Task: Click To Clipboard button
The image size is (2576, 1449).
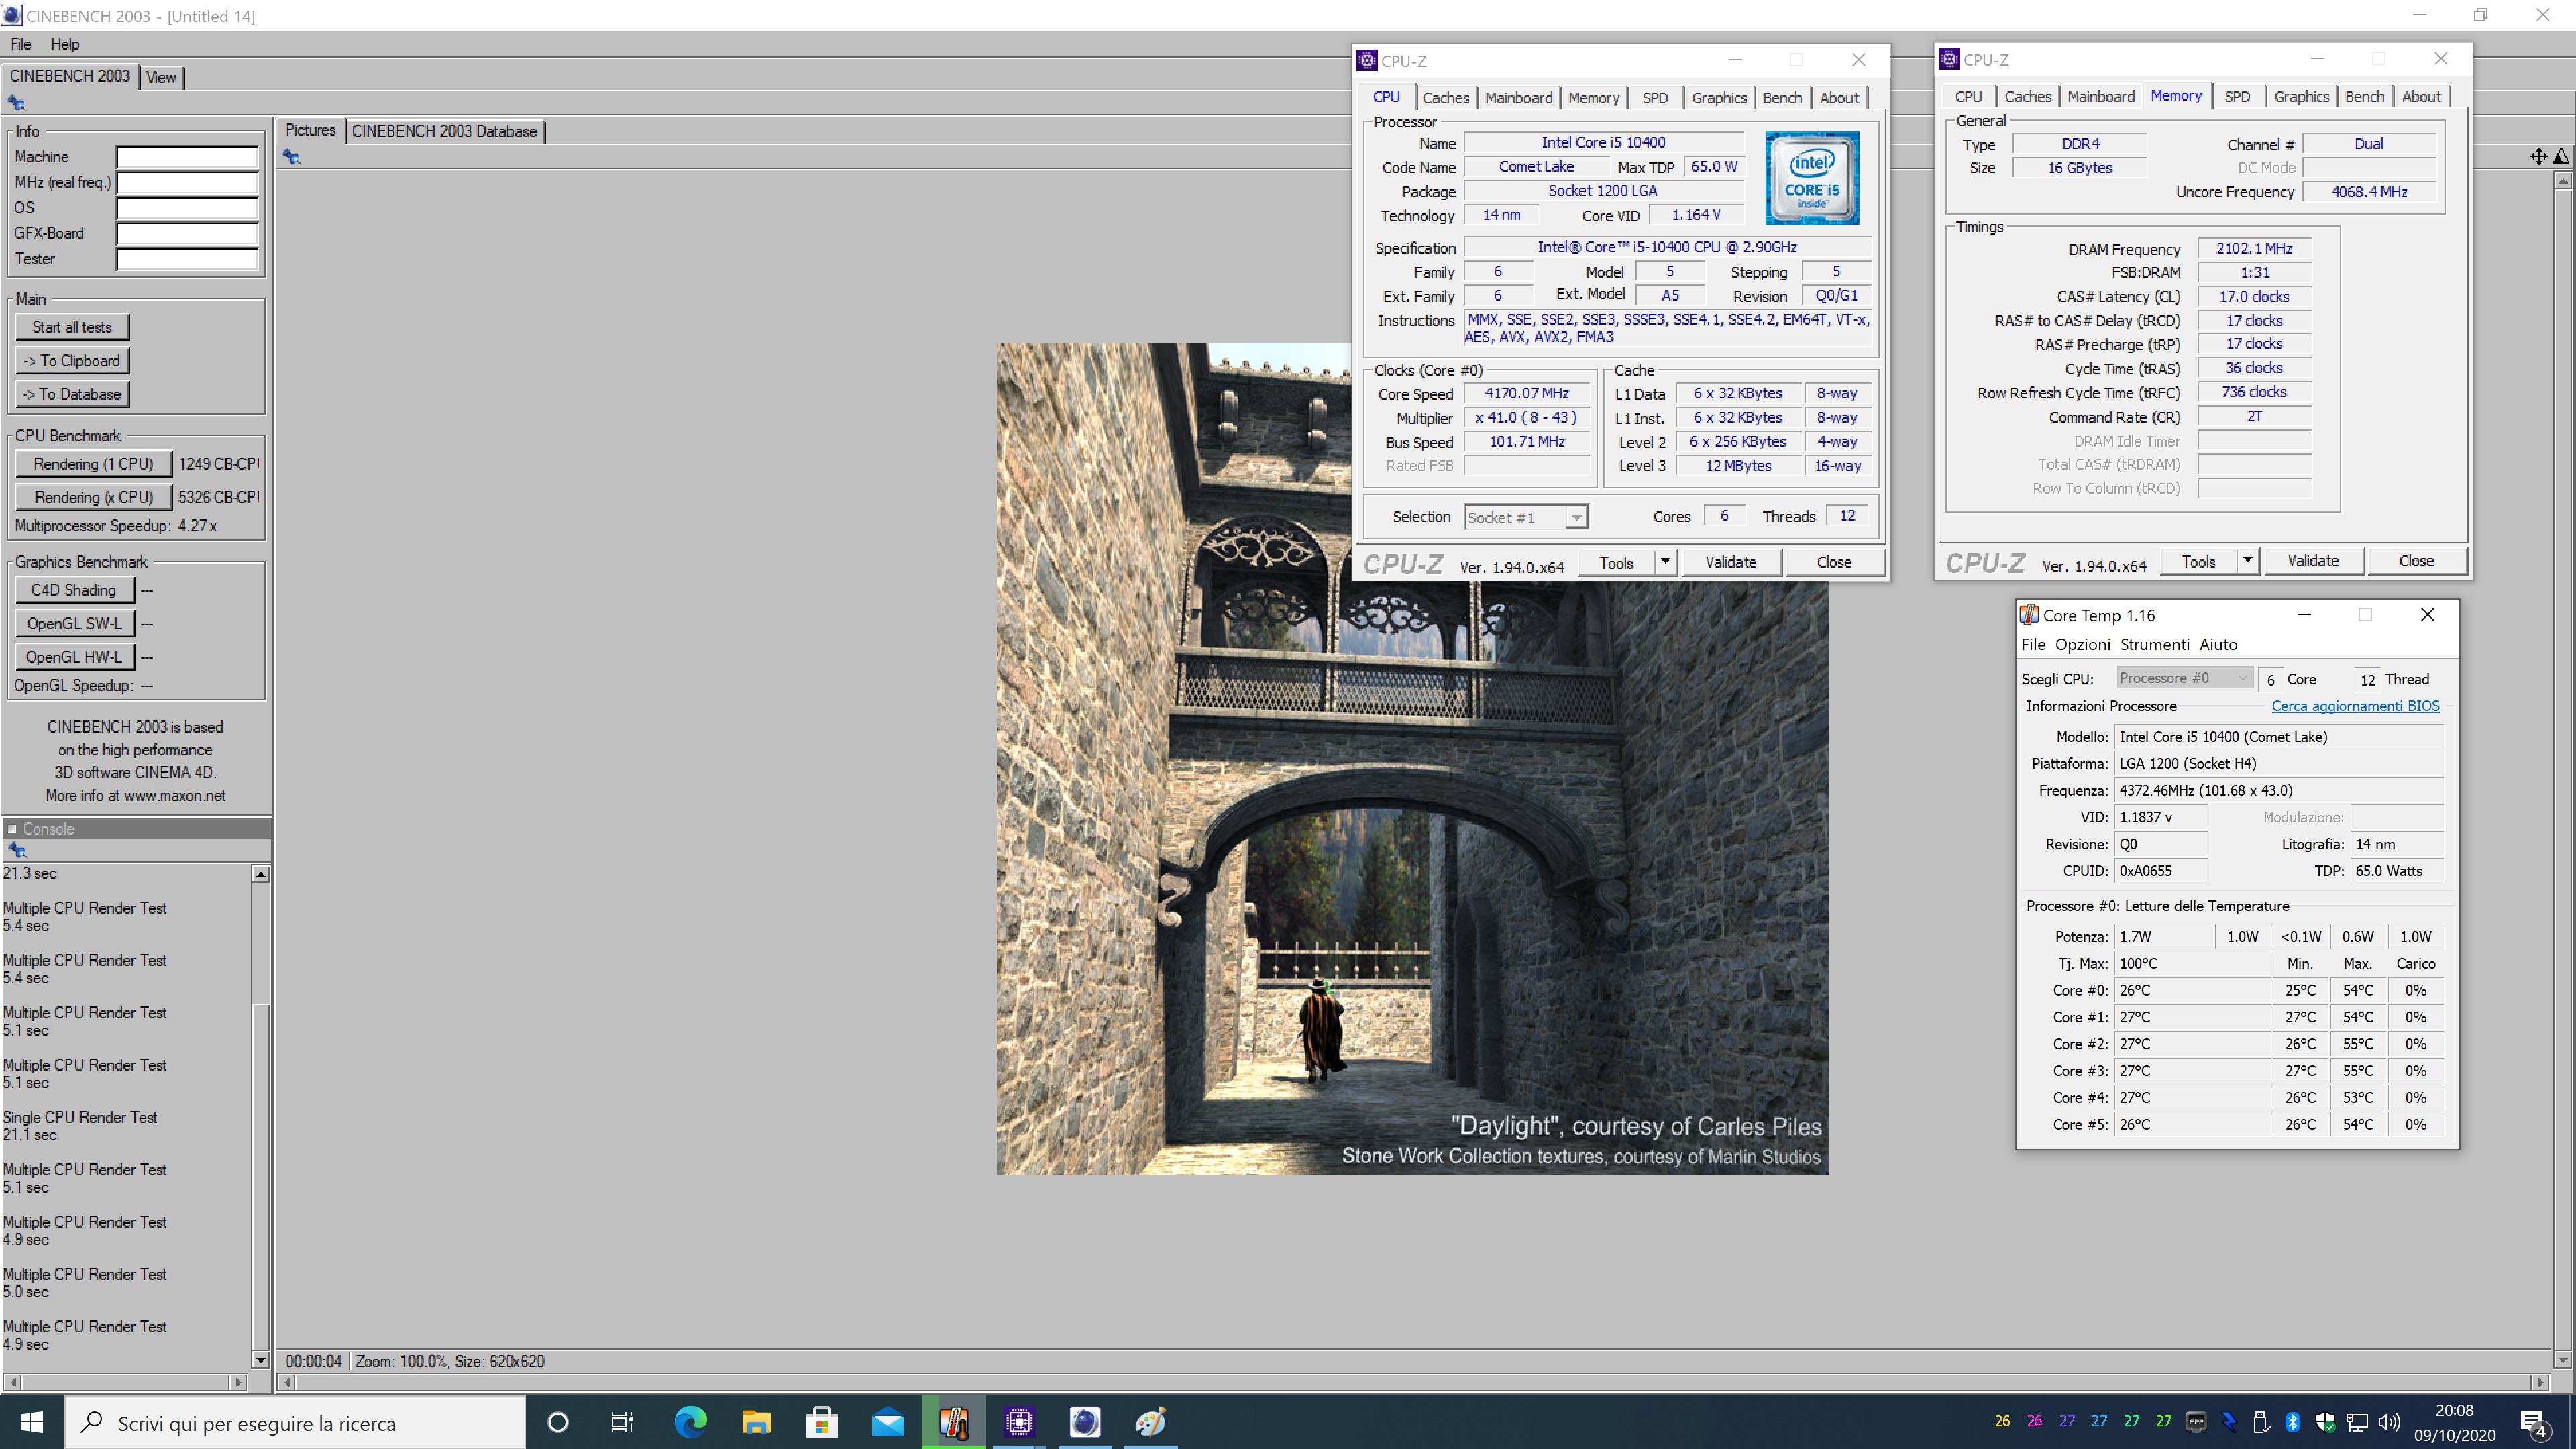Action: (72, 361)
